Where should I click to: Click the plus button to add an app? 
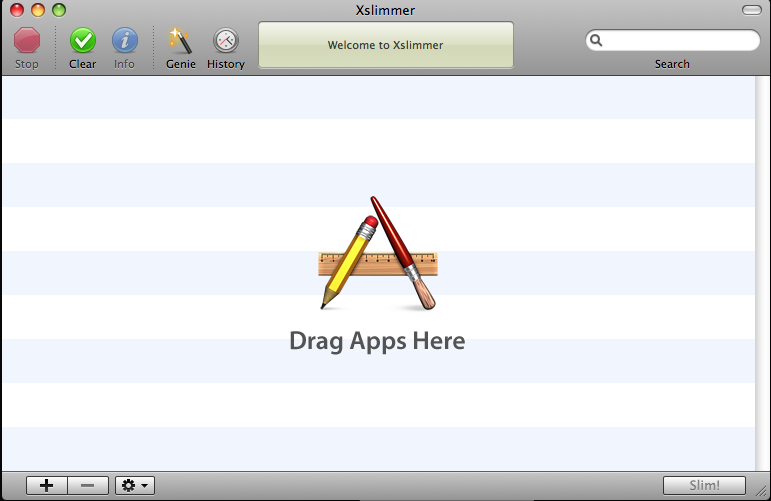click(47, 485)
